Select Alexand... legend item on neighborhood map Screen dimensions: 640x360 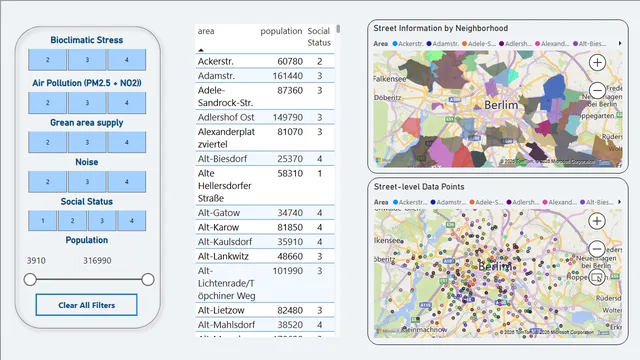(x=552, y=44)
